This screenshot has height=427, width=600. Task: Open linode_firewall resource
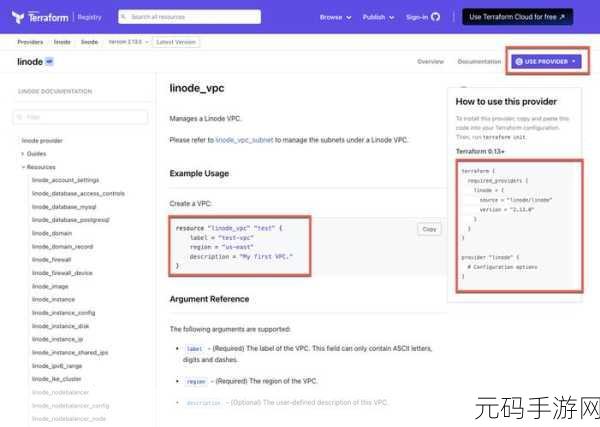[51, 259]
